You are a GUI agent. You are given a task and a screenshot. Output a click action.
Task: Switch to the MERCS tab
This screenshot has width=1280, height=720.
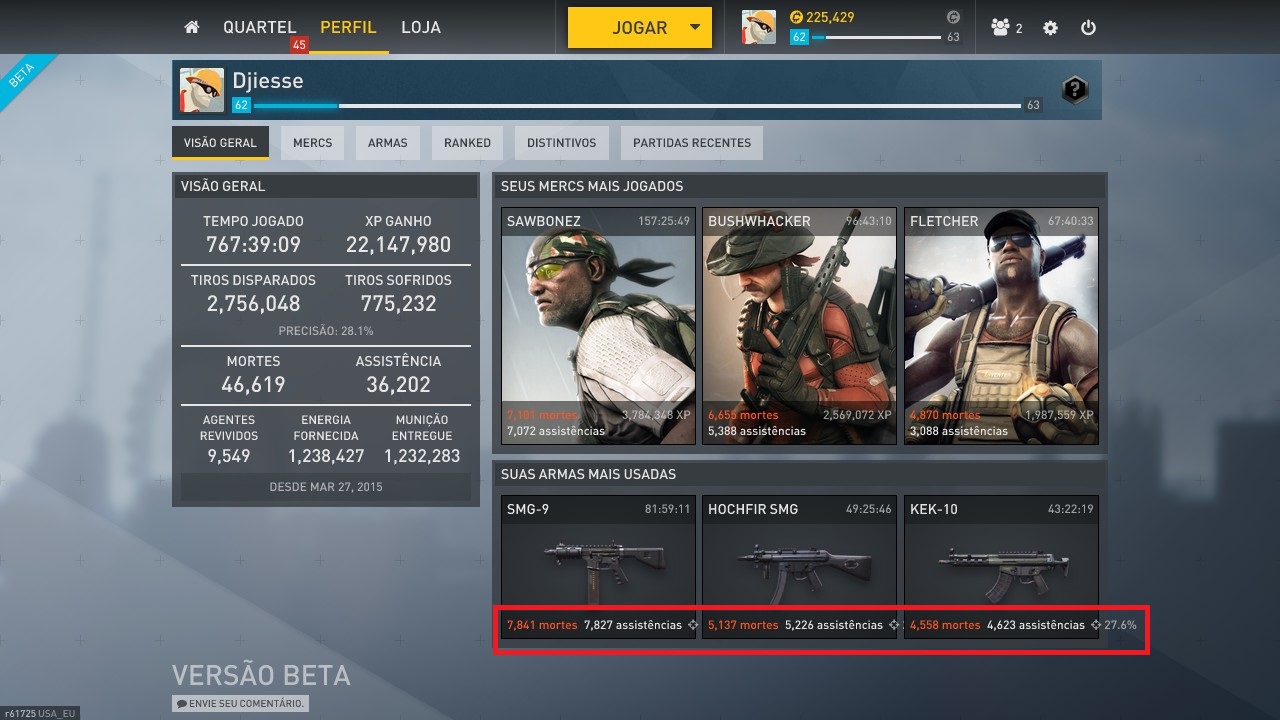click(x=312, y=143)
